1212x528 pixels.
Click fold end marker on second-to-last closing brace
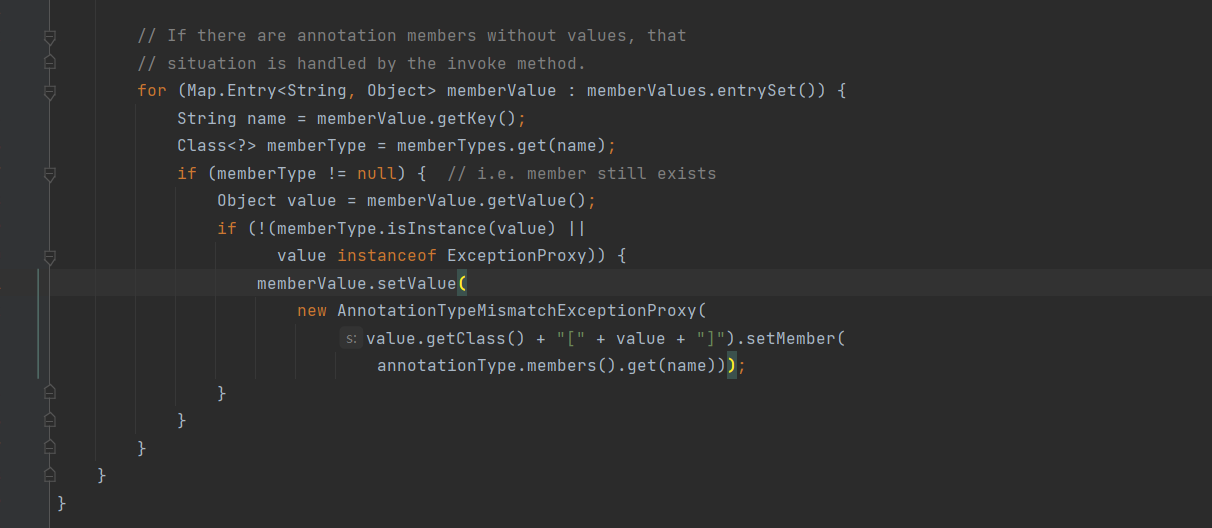[49, 475]
